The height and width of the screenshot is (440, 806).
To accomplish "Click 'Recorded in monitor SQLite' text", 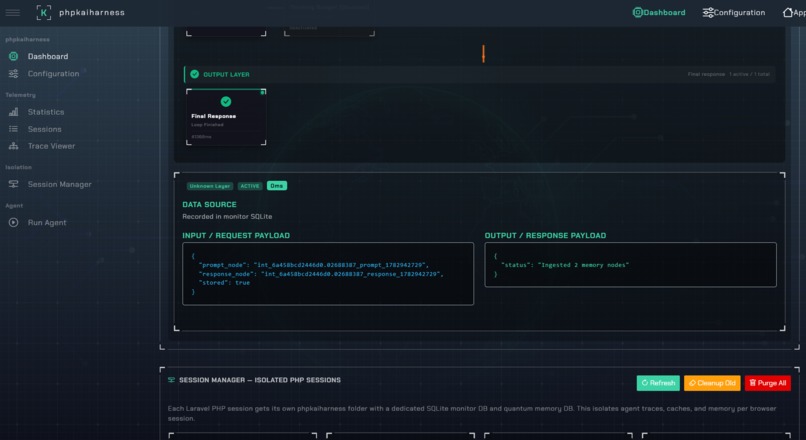I will [227, 216].
